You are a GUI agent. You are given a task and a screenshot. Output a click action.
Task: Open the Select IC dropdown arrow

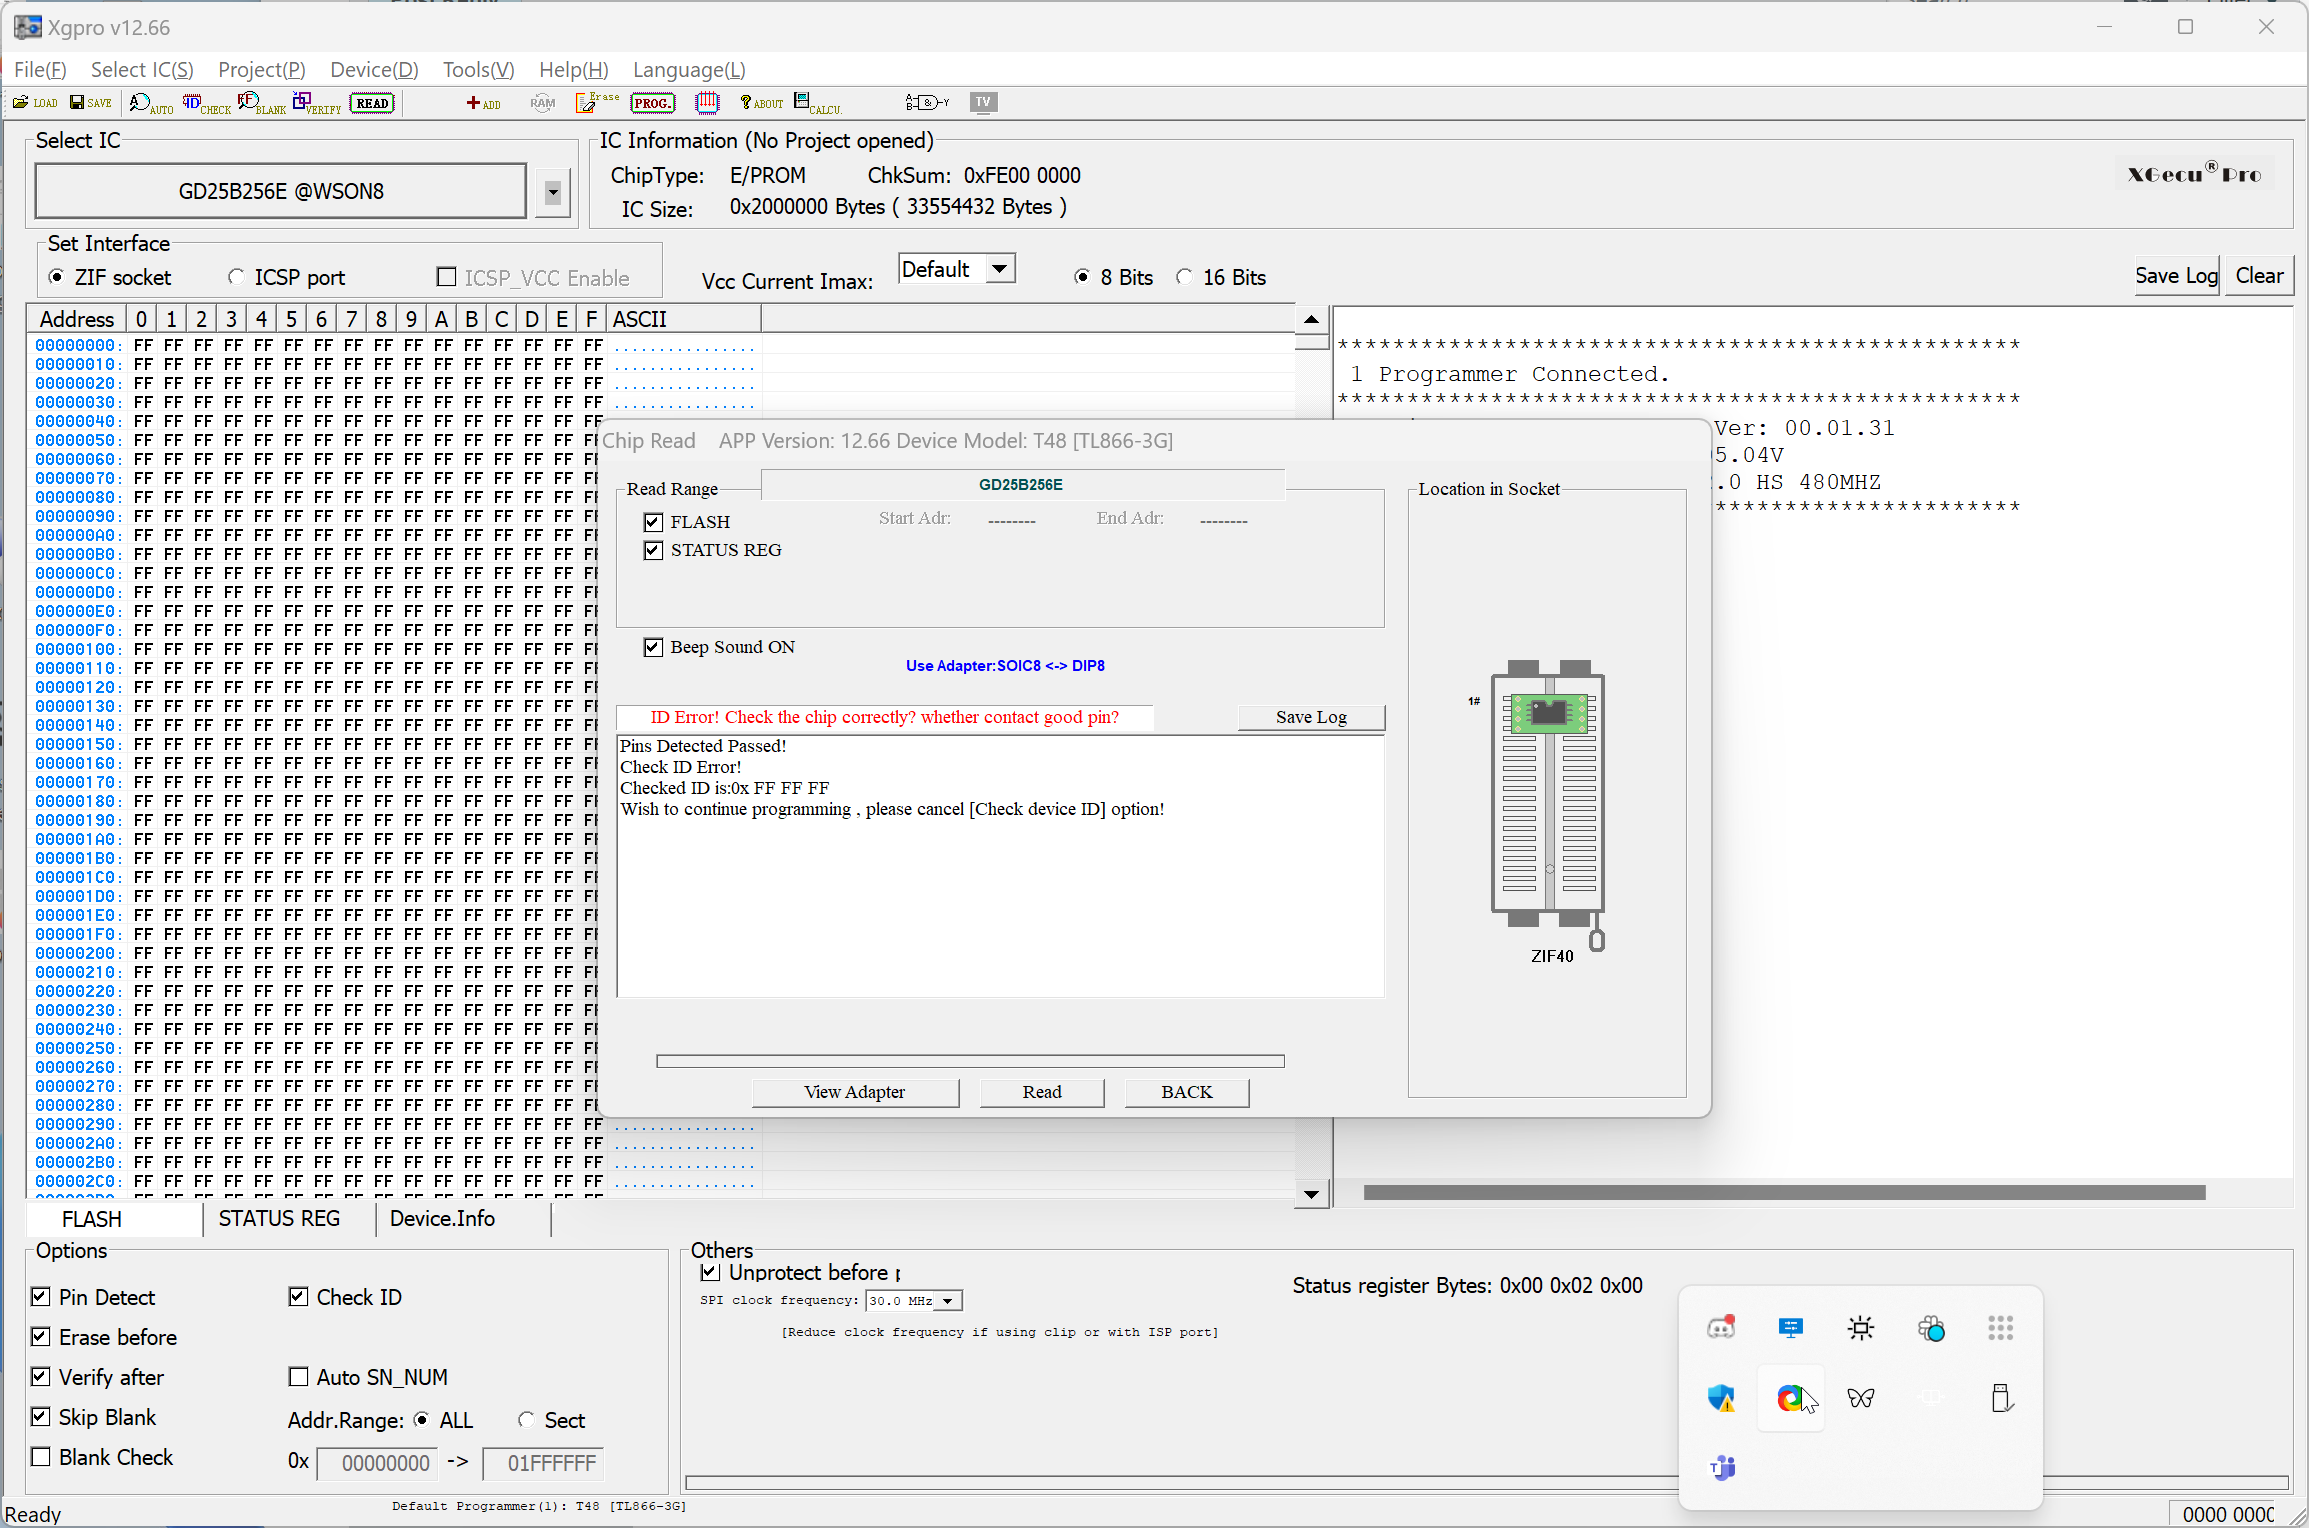click(552, 192)
